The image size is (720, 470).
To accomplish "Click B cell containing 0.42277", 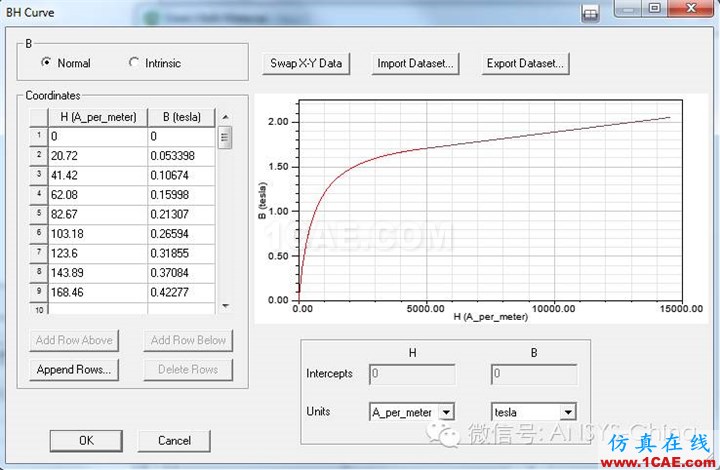I will [181, 292].
